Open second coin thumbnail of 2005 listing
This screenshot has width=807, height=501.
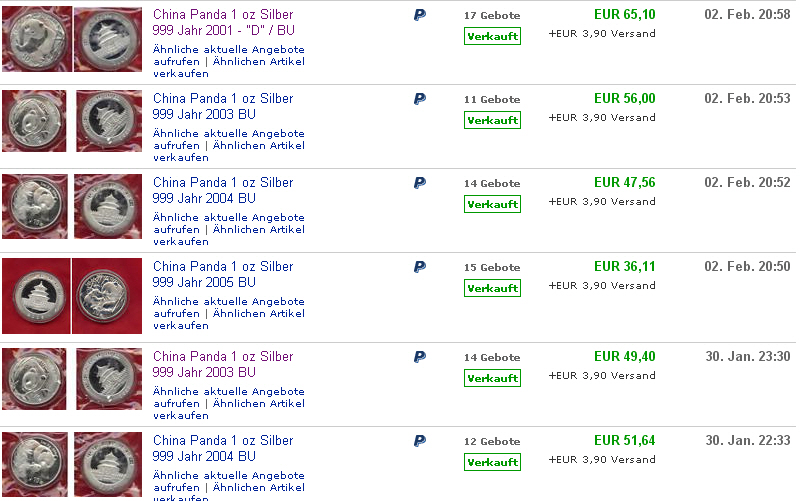coord(106,296)
